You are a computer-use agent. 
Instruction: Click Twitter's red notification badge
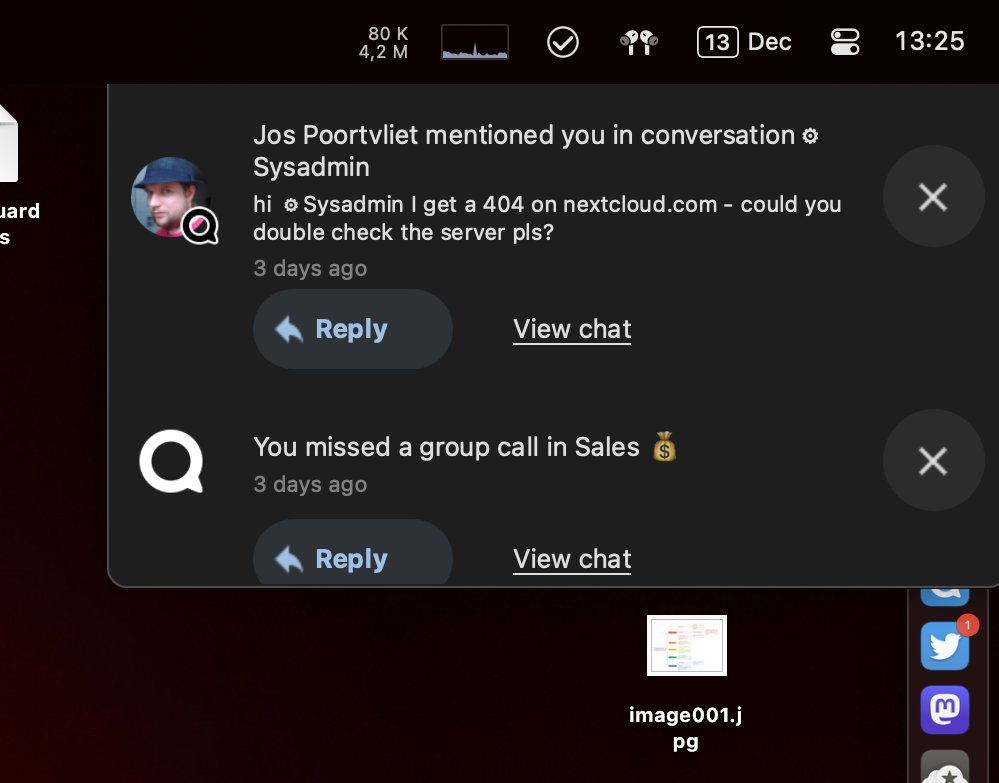(967, 625)
